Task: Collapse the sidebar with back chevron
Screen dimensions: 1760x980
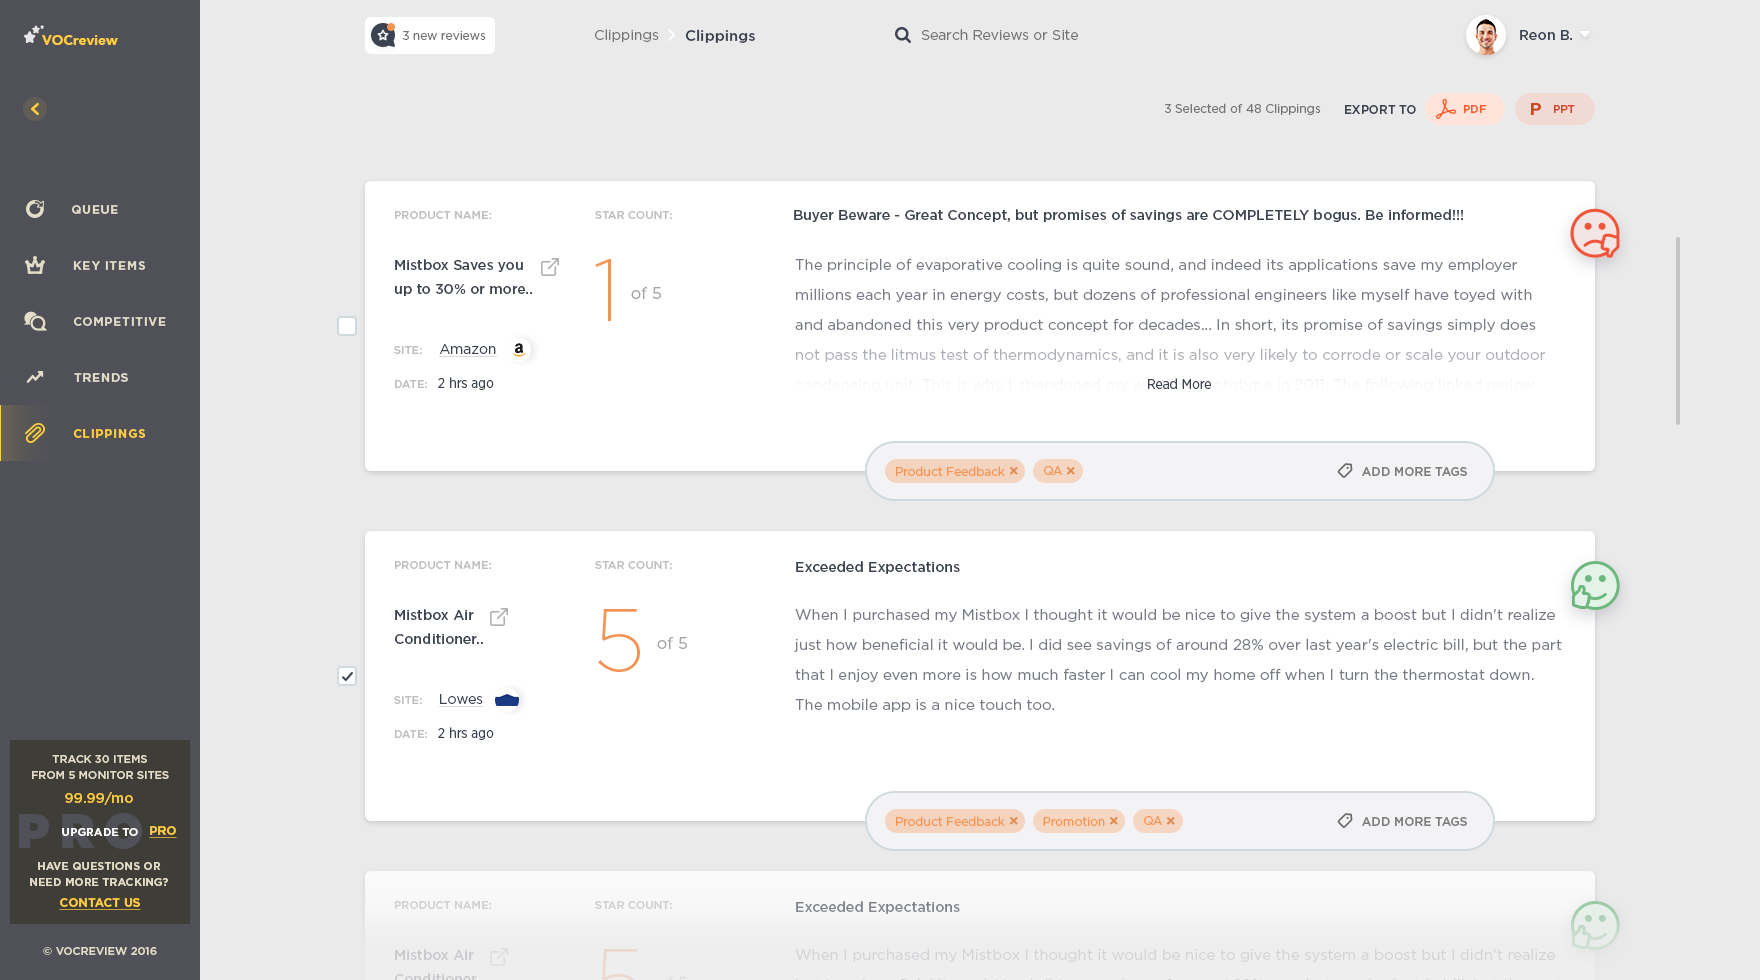Action: [35, 109]
